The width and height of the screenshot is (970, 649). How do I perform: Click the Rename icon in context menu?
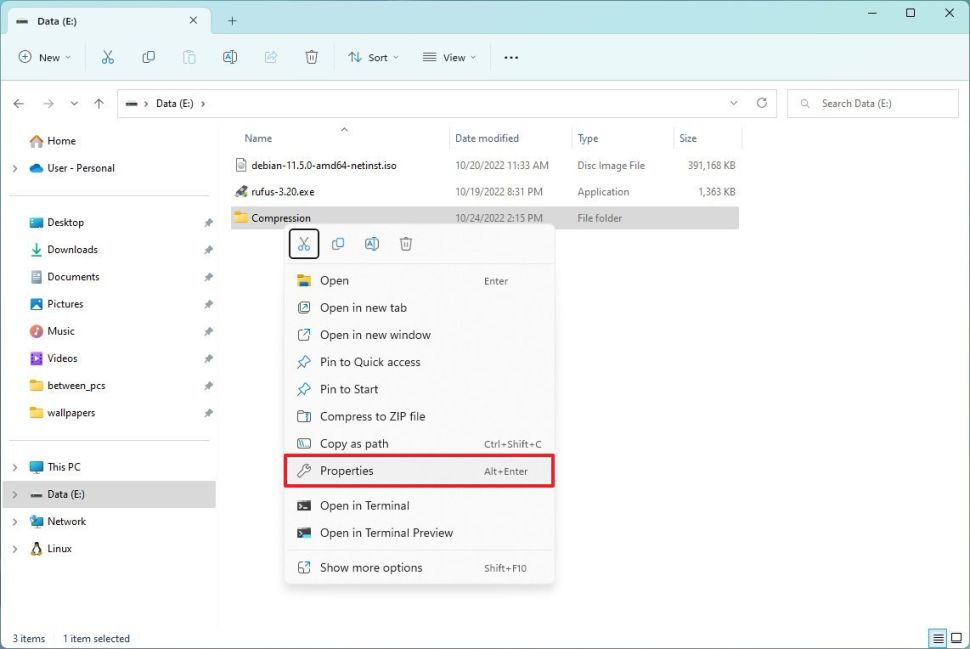(x=372, y=244)
